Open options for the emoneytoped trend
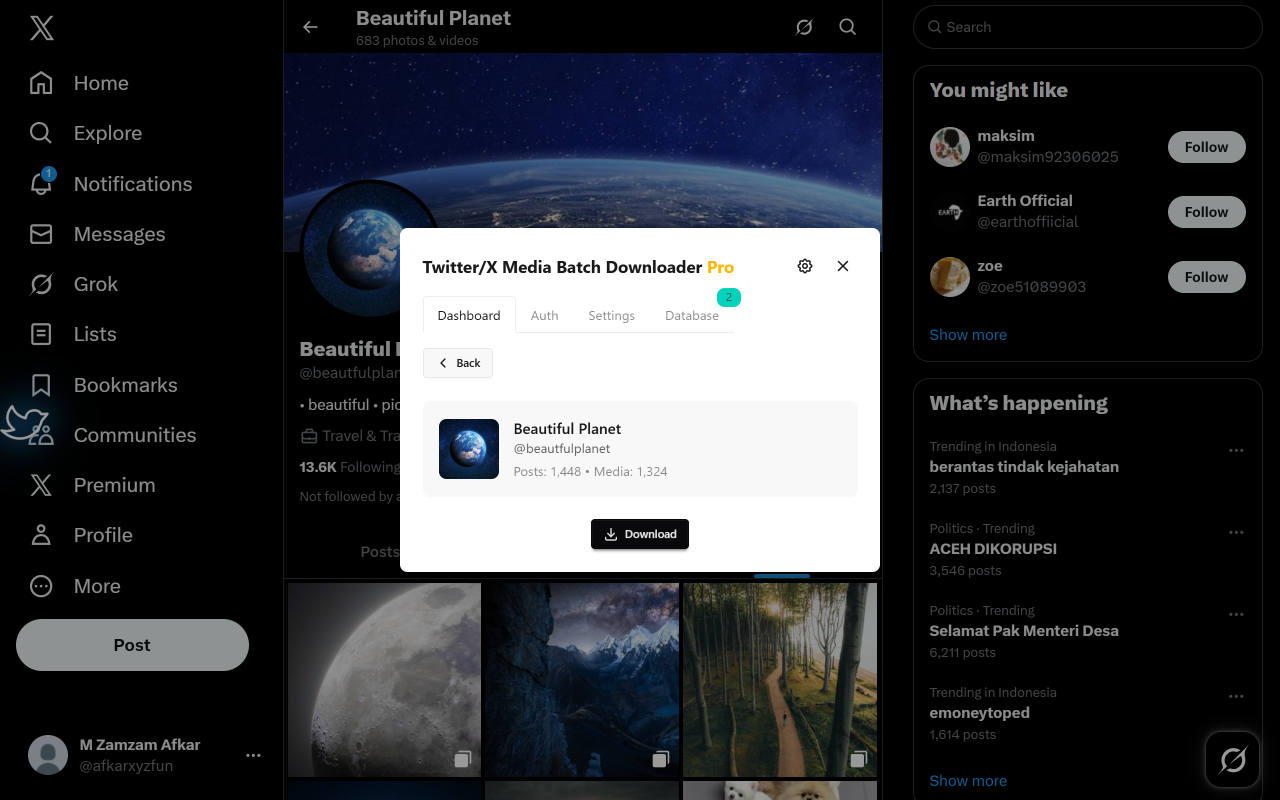Viewport: 1280px width, 800px height. [x=1236, y=696]
